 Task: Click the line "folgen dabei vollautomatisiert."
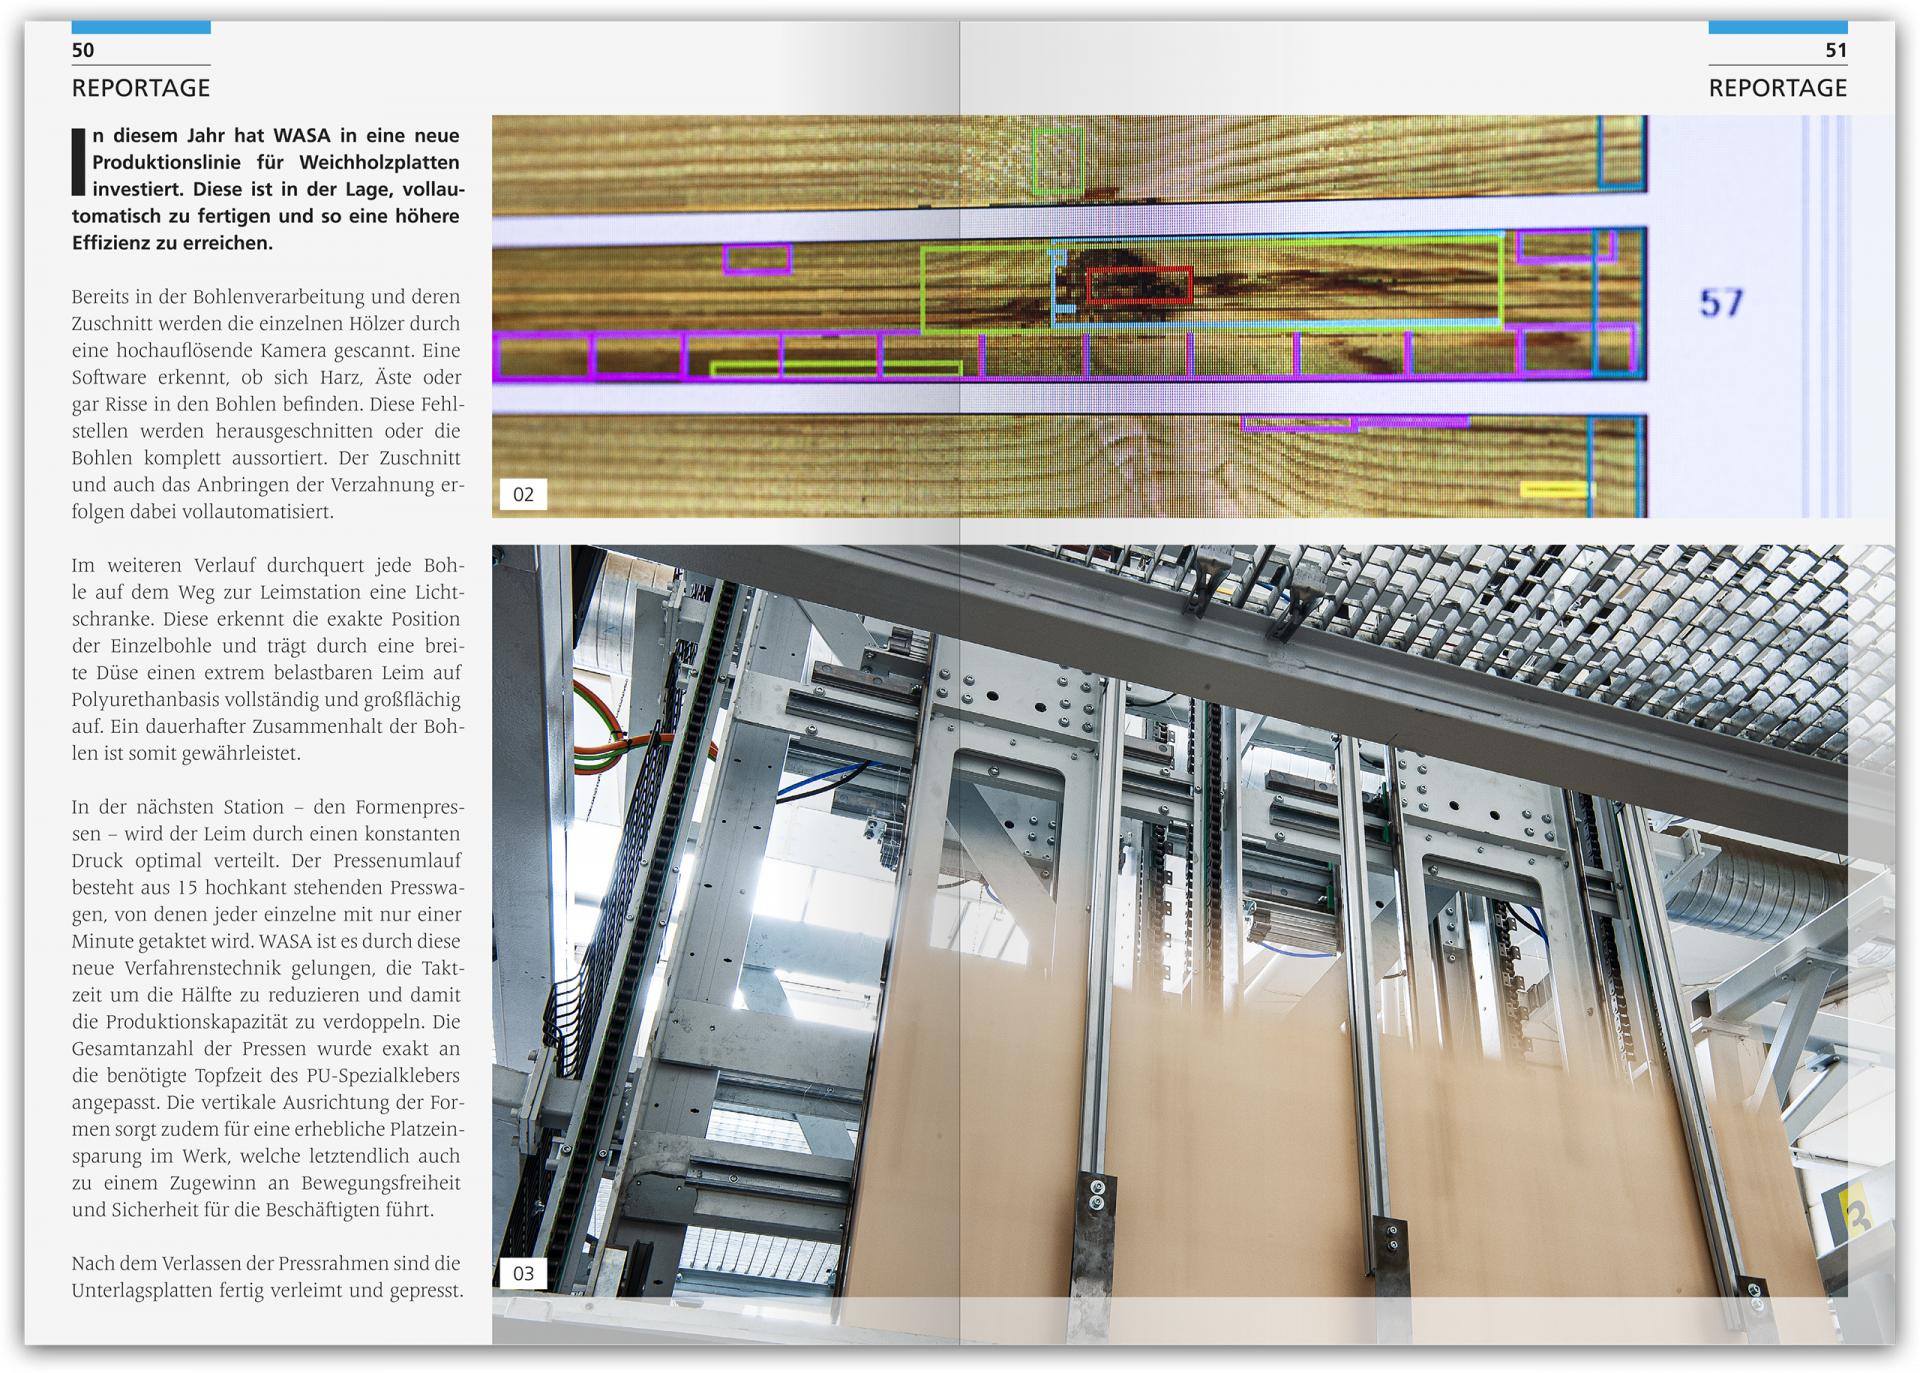(203, 512)
